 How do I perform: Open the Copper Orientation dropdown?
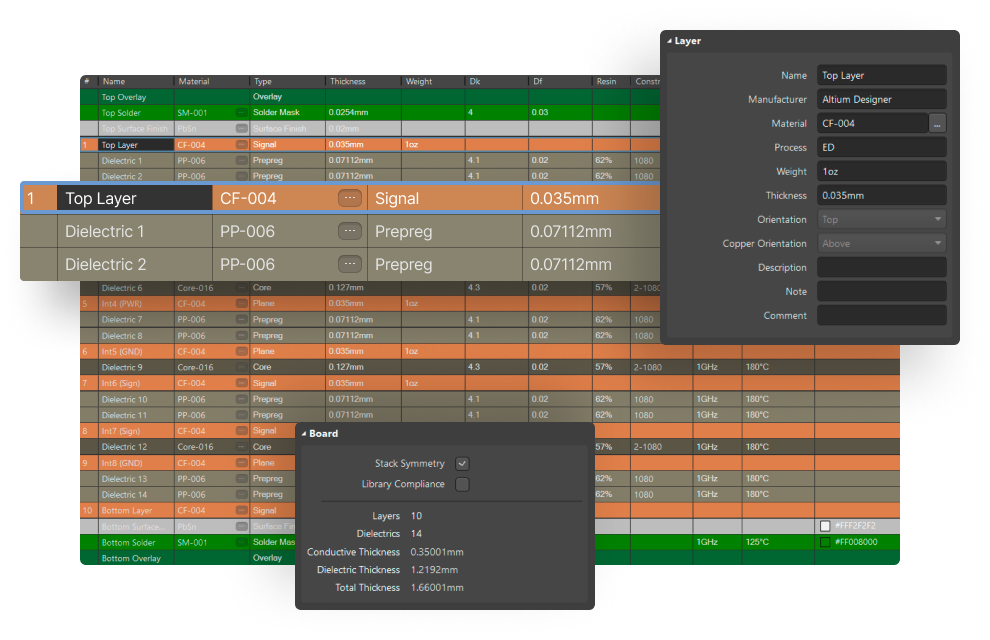(881, 244)
